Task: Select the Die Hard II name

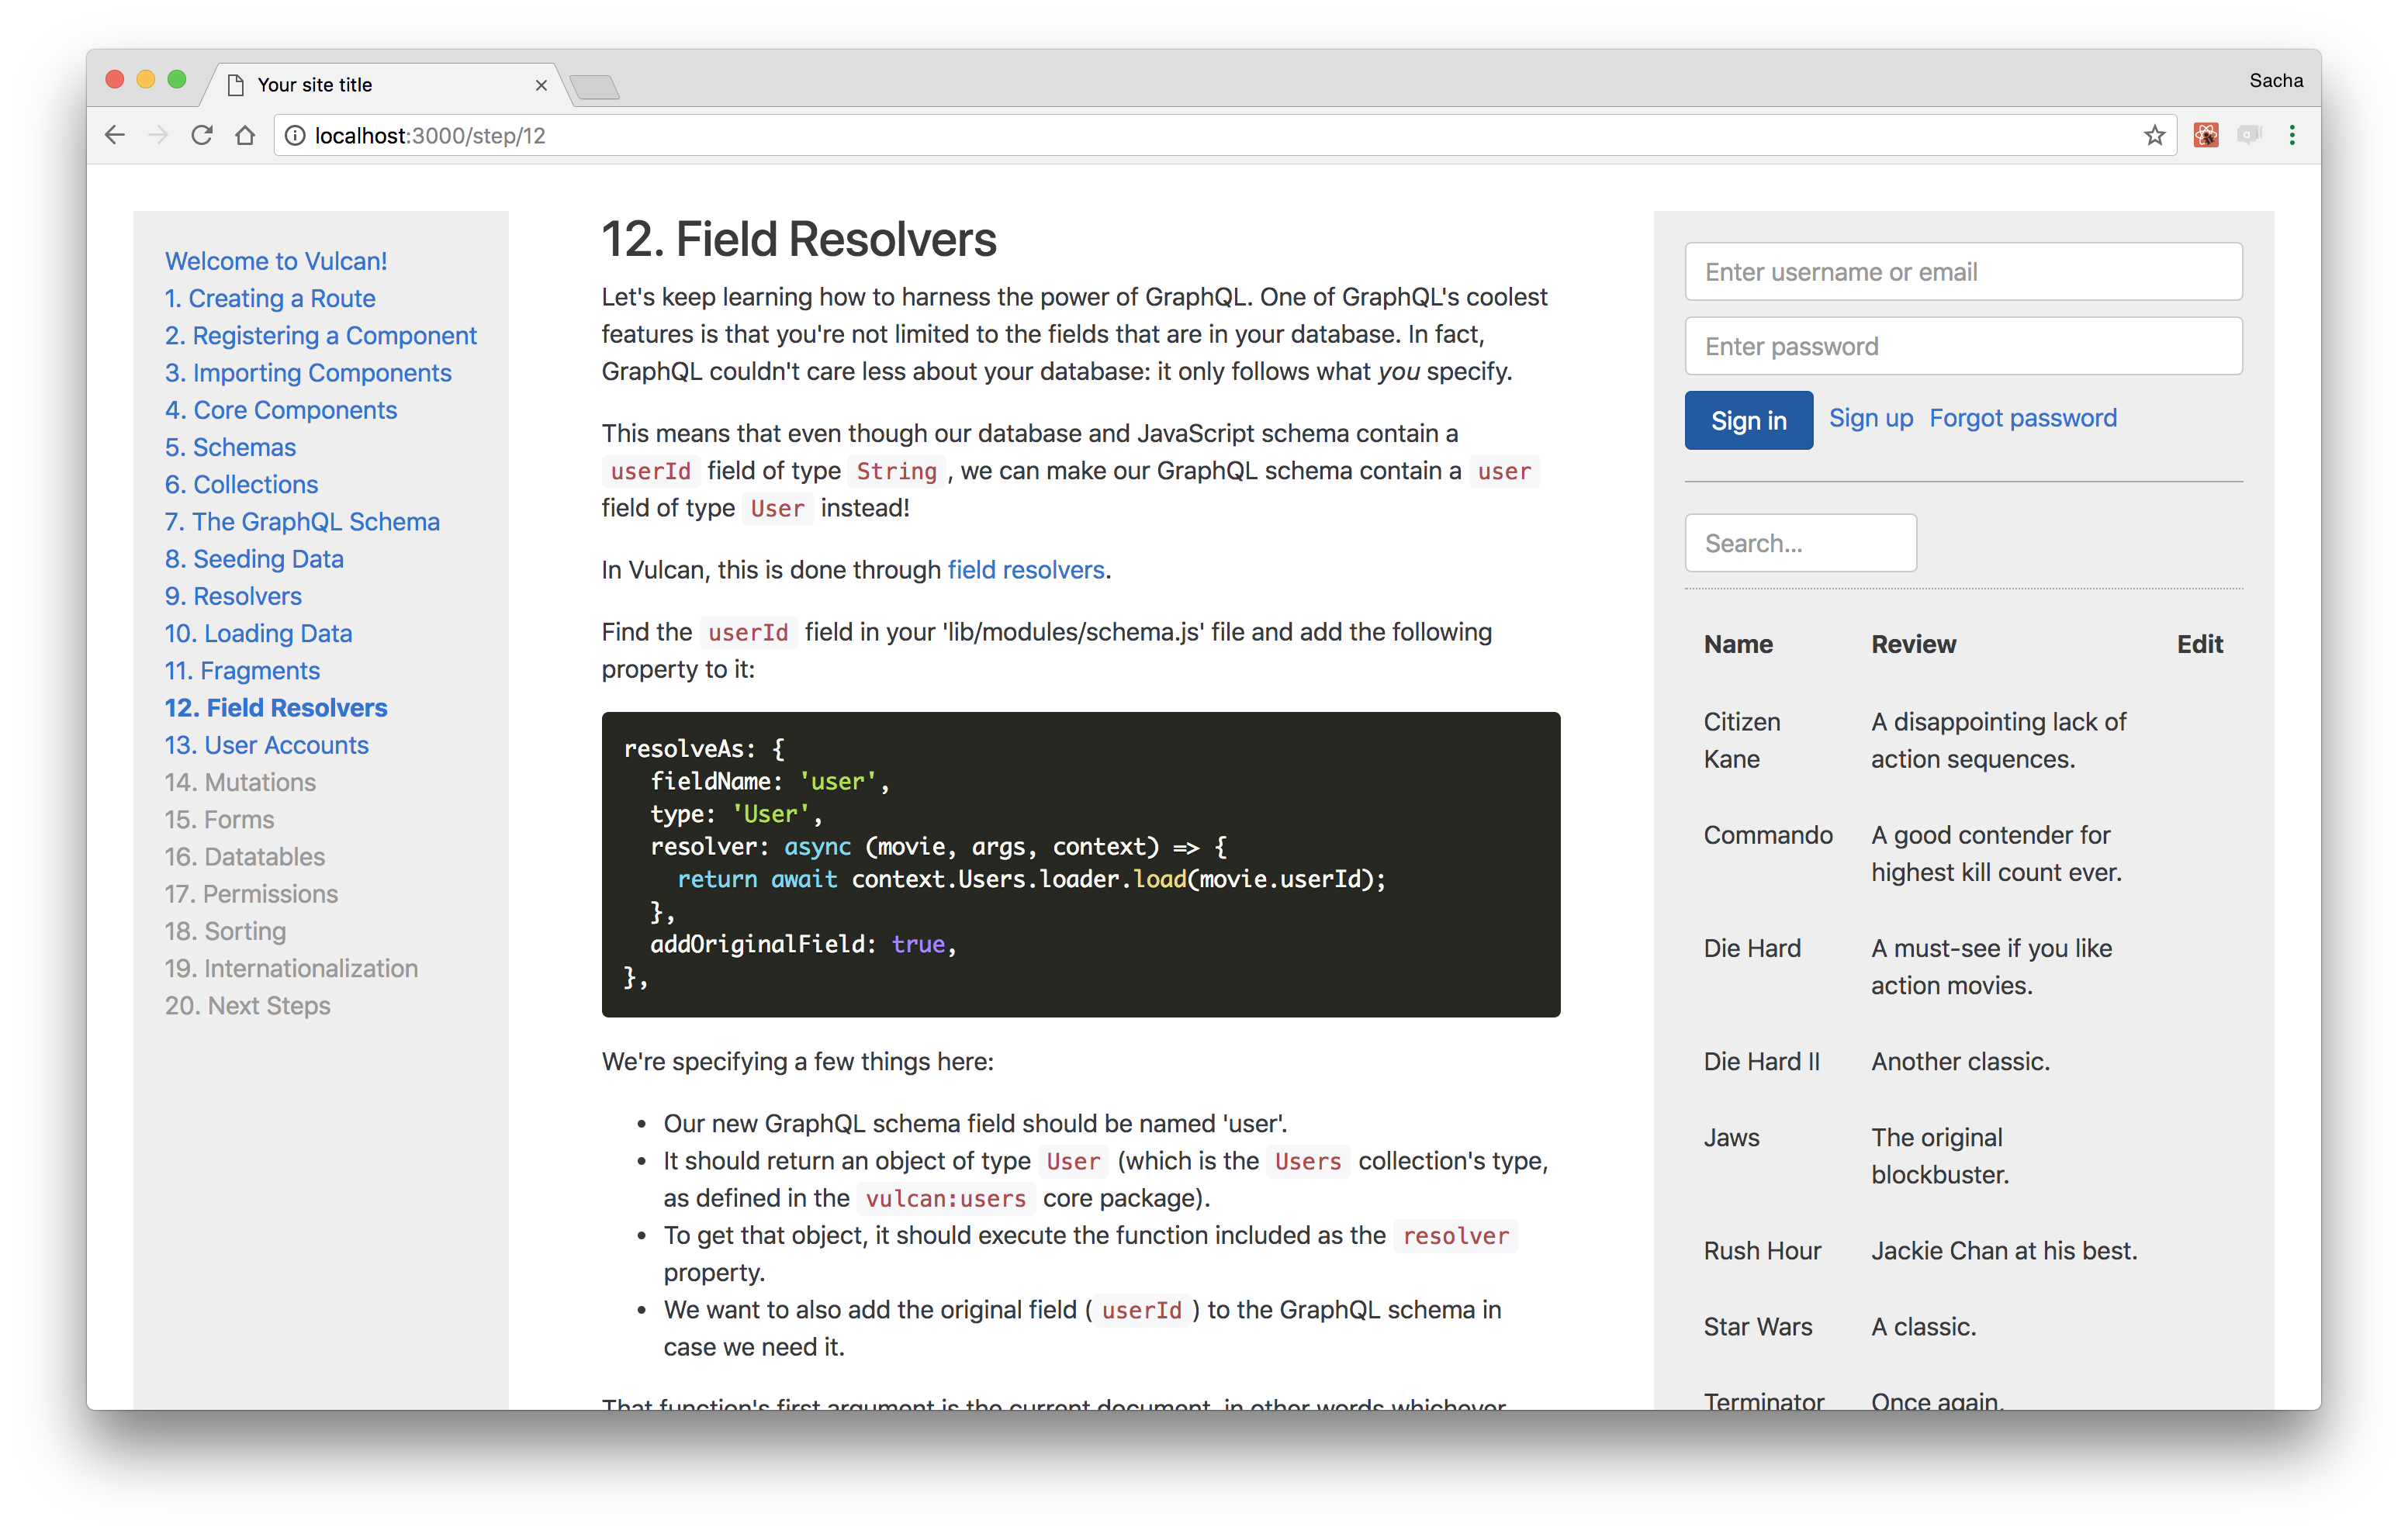Action: [1761, 1061]
